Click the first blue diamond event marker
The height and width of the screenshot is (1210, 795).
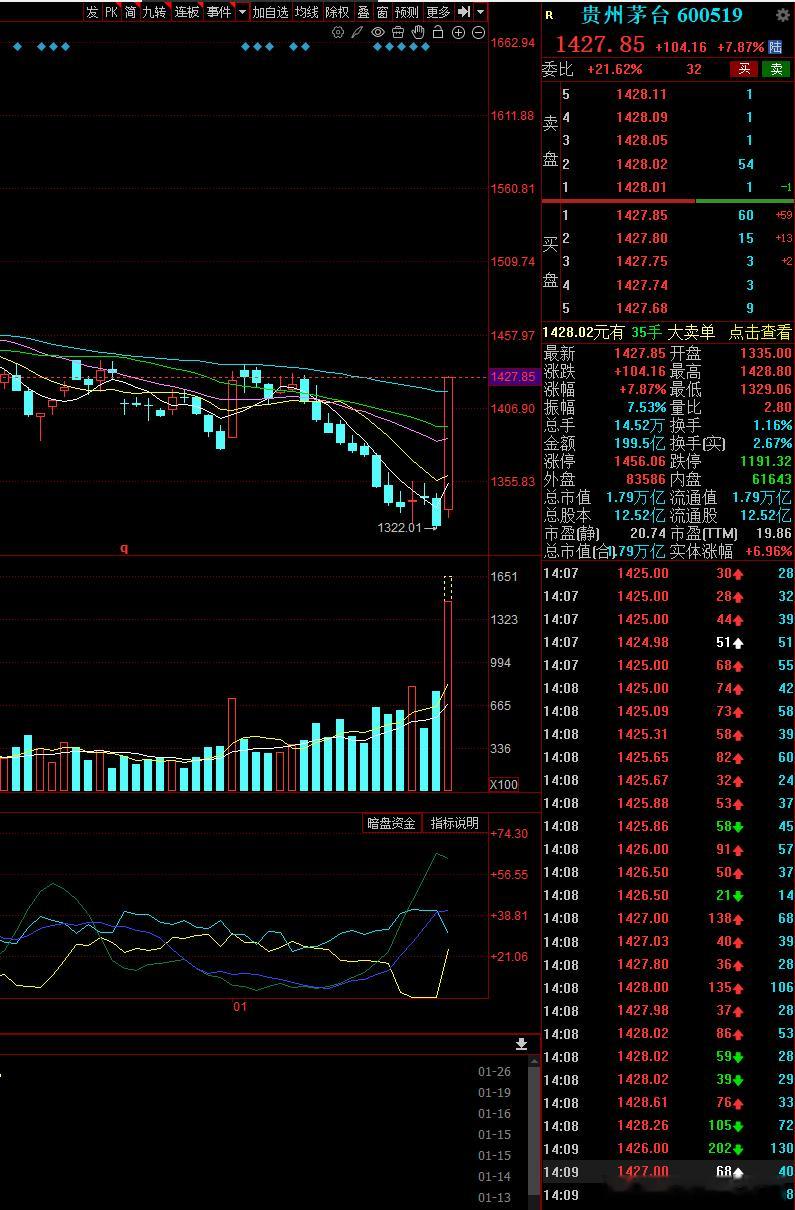17,46
